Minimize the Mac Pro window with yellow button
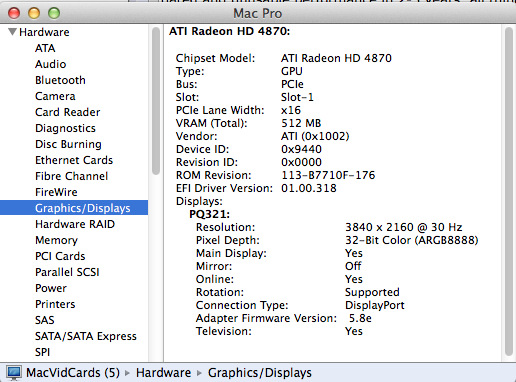 (x=34, y=13)
